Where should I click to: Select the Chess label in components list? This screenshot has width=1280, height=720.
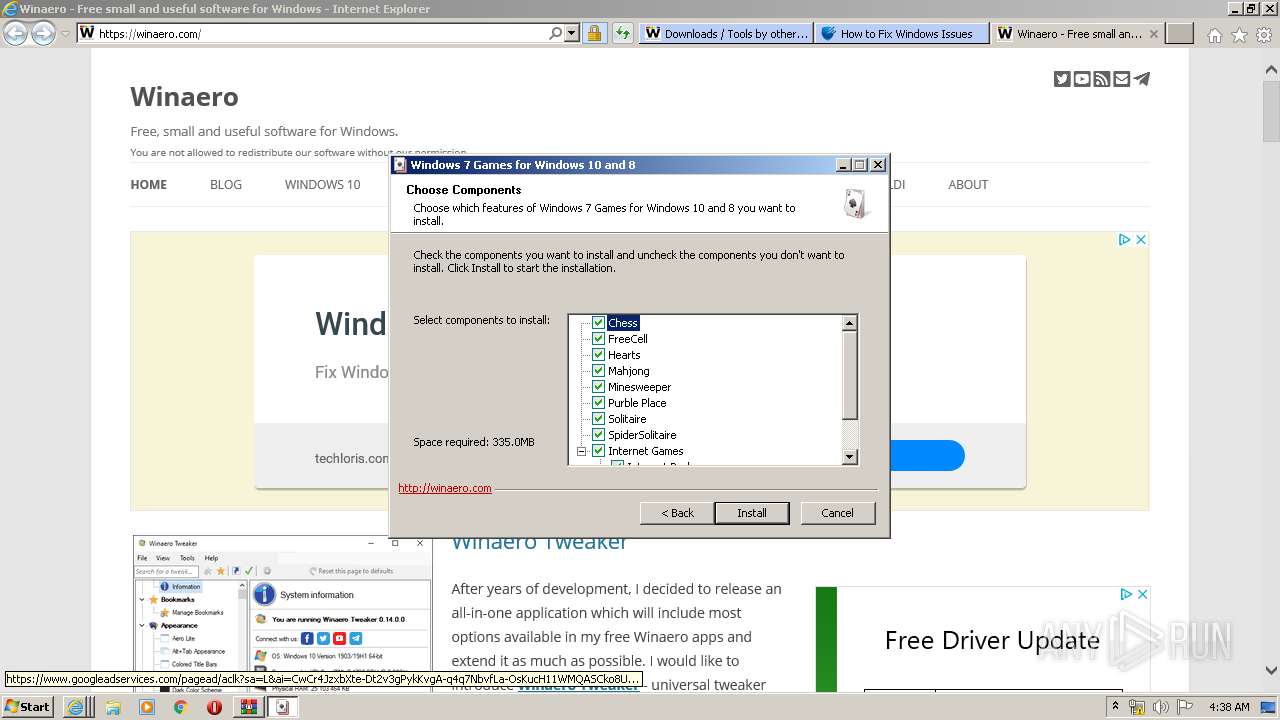pyautogui.click(x=623, y=323)
